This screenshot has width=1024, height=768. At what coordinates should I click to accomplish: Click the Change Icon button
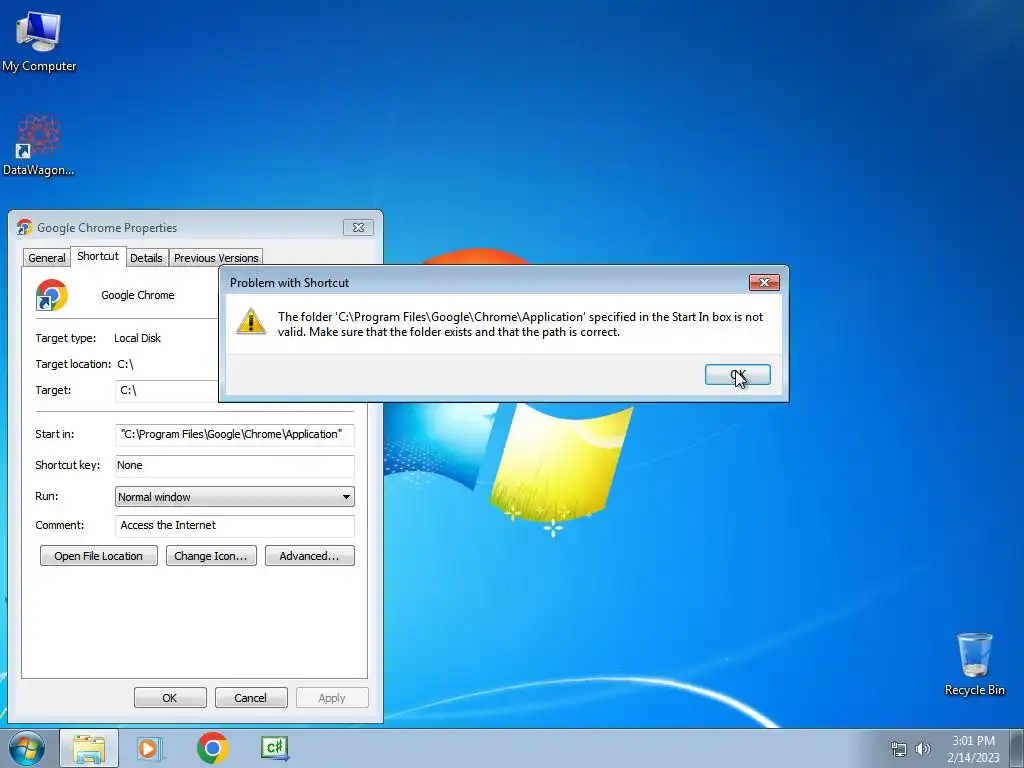tap(211, 556)
